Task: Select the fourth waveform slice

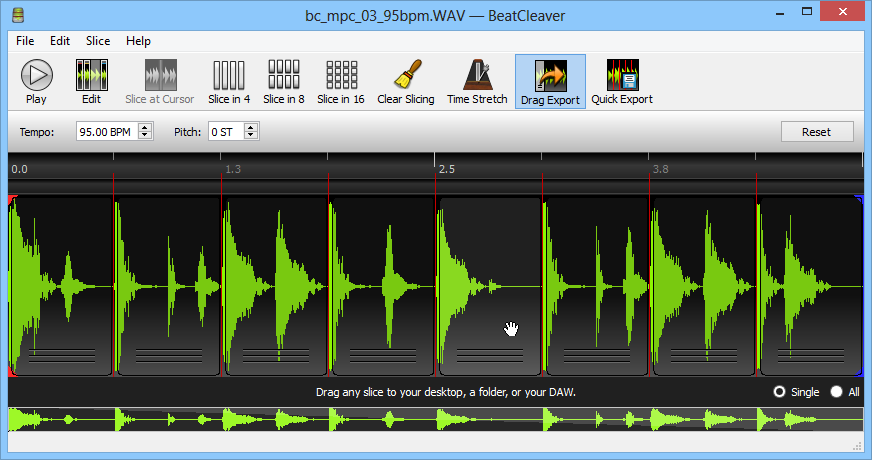Action: [x=382, y=286]
